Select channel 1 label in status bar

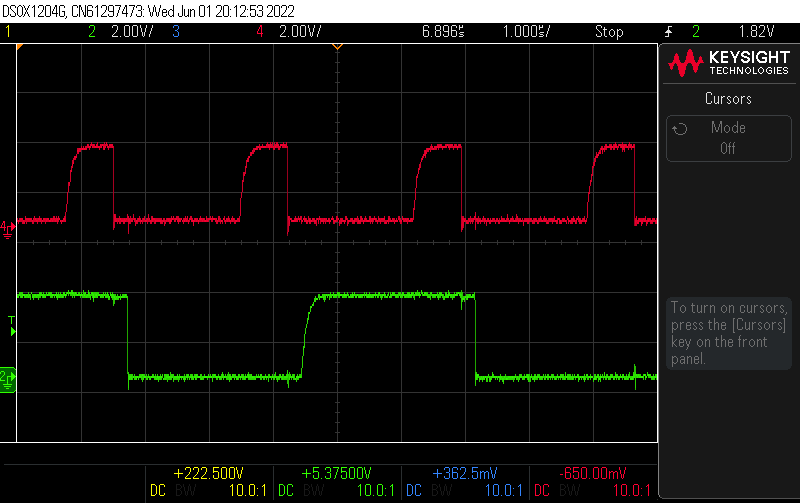[x=8, y=32]
